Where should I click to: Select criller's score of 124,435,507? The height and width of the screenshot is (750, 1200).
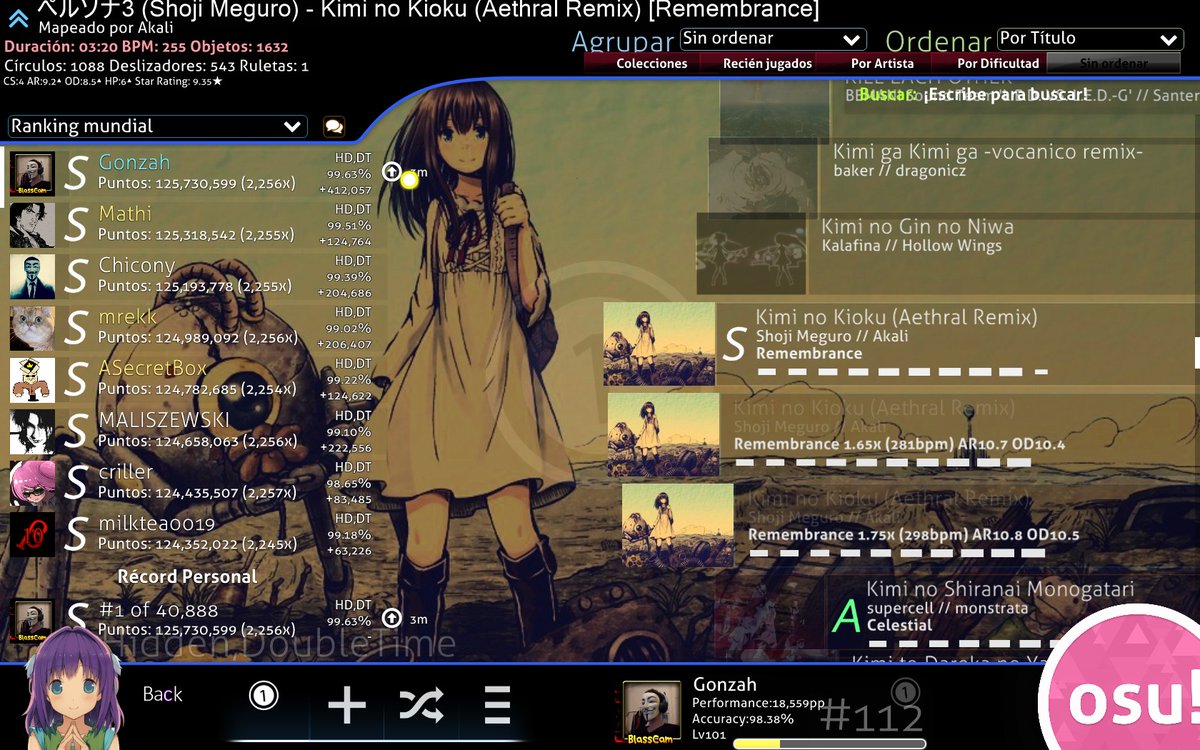click(190, 483)
